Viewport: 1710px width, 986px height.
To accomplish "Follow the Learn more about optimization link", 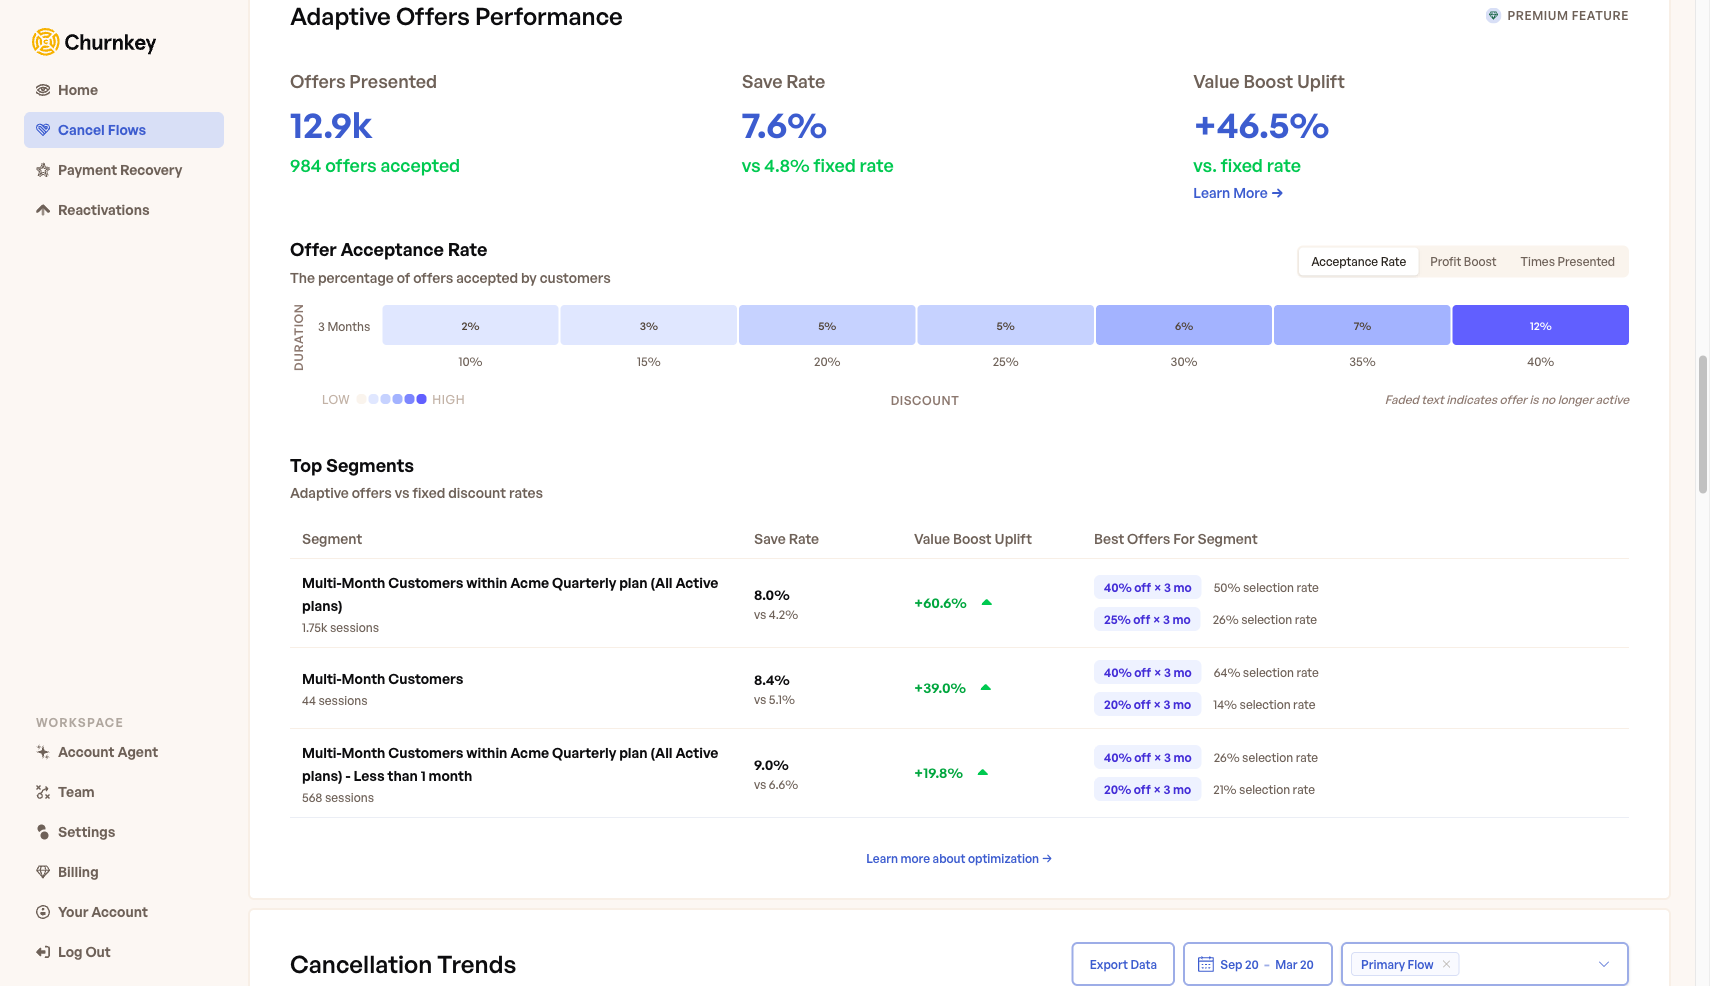I will [x=957, y=858].
